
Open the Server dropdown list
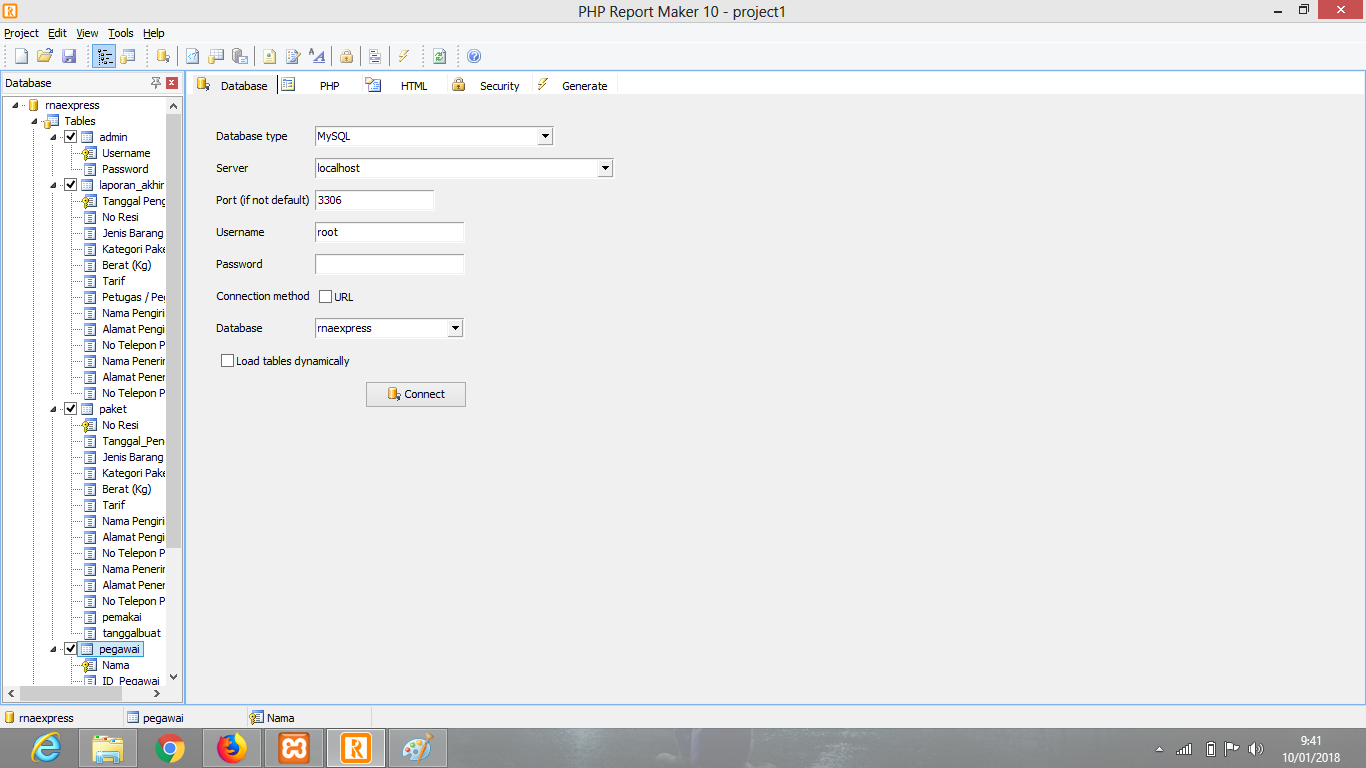point(605,168)
